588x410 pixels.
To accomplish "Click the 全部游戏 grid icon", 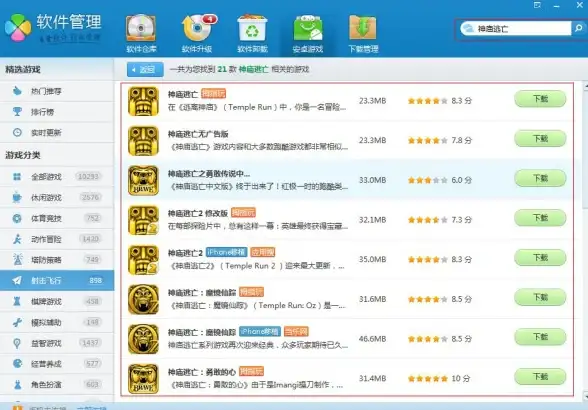I will 17,176.
